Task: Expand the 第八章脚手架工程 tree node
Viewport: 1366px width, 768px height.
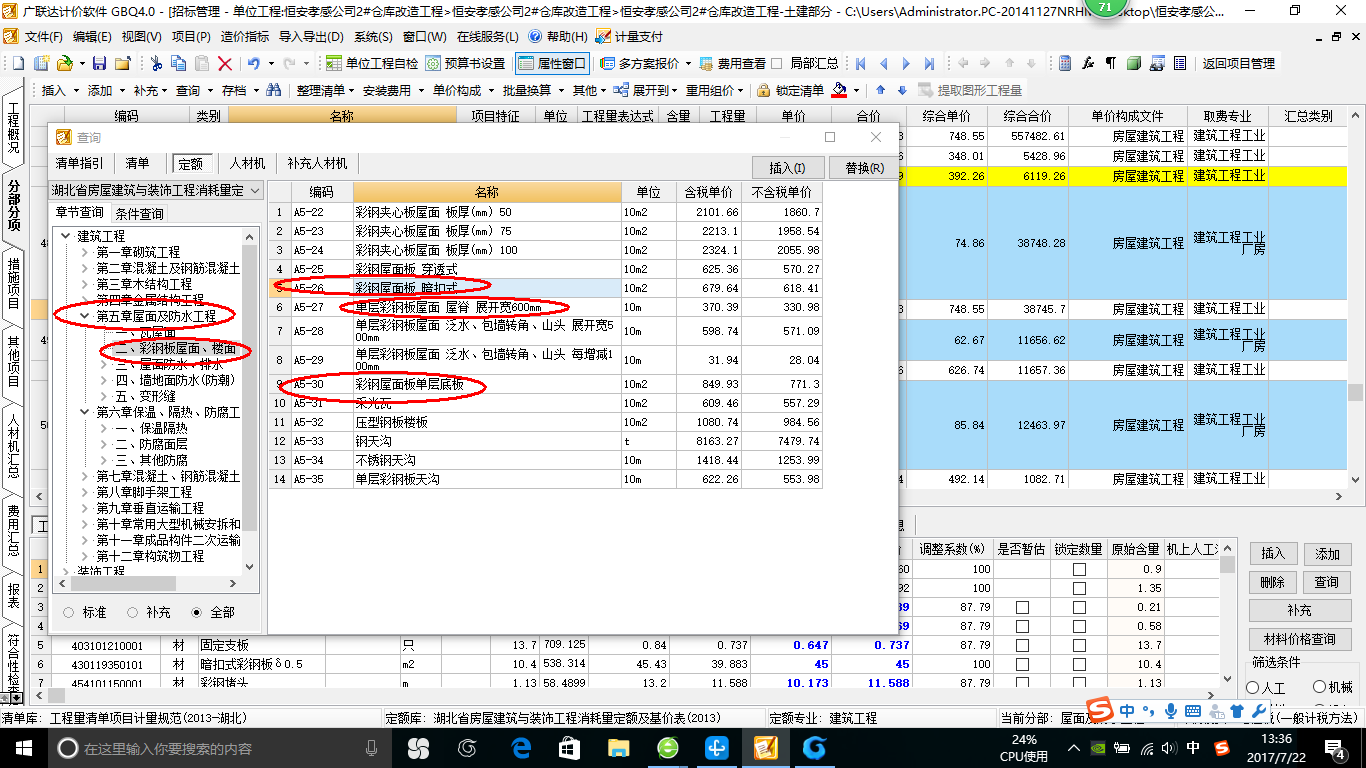Action: coord(84,492)
